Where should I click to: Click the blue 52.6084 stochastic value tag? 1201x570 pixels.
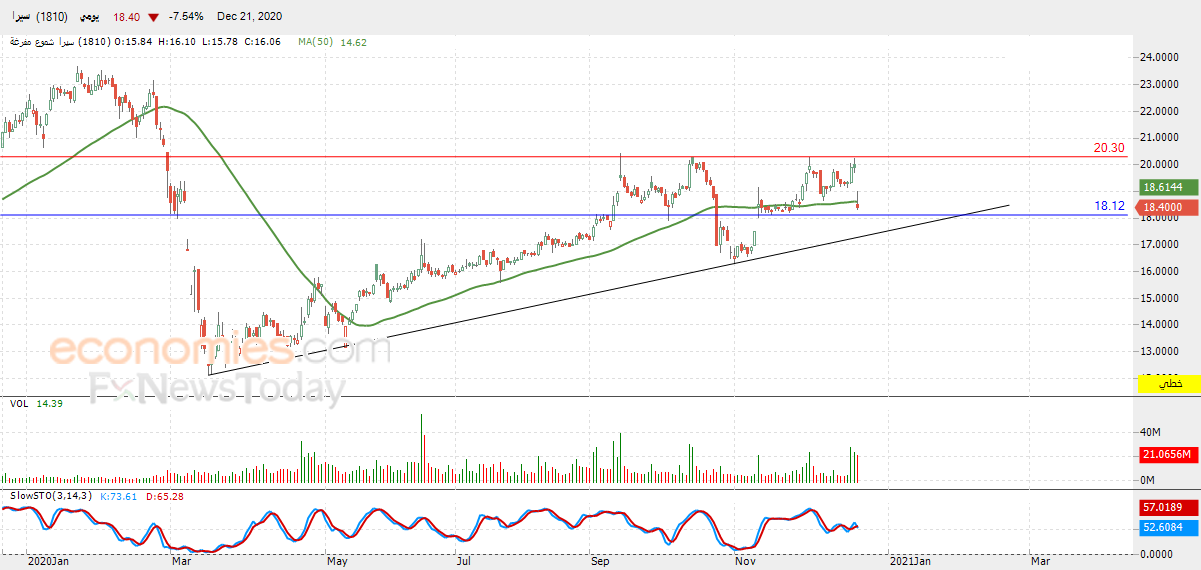point(1169,527)
